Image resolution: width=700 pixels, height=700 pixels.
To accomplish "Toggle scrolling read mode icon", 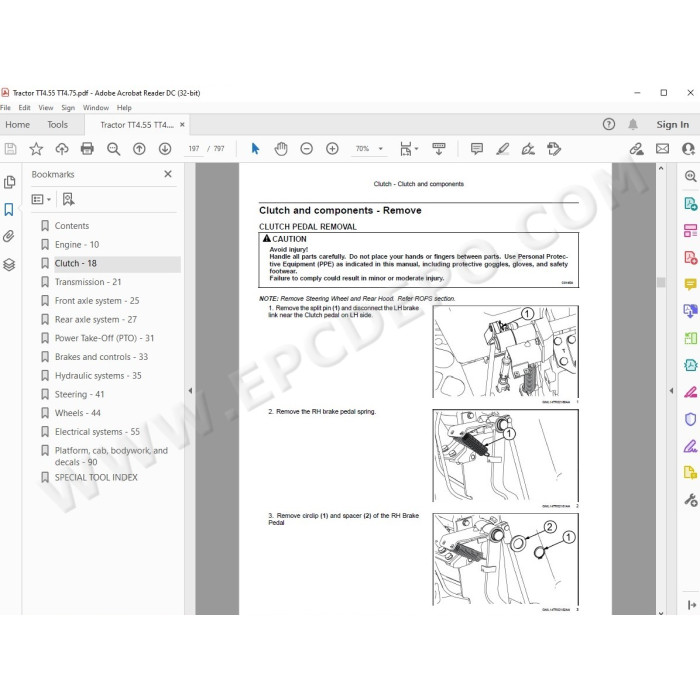I will tap(439, 149).
